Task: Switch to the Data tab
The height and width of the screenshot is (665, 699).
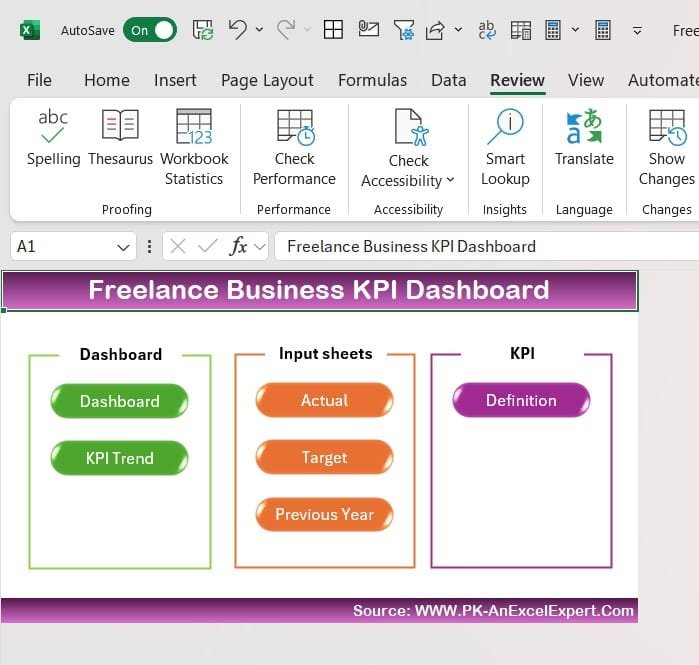Action: tap(448, 80)
